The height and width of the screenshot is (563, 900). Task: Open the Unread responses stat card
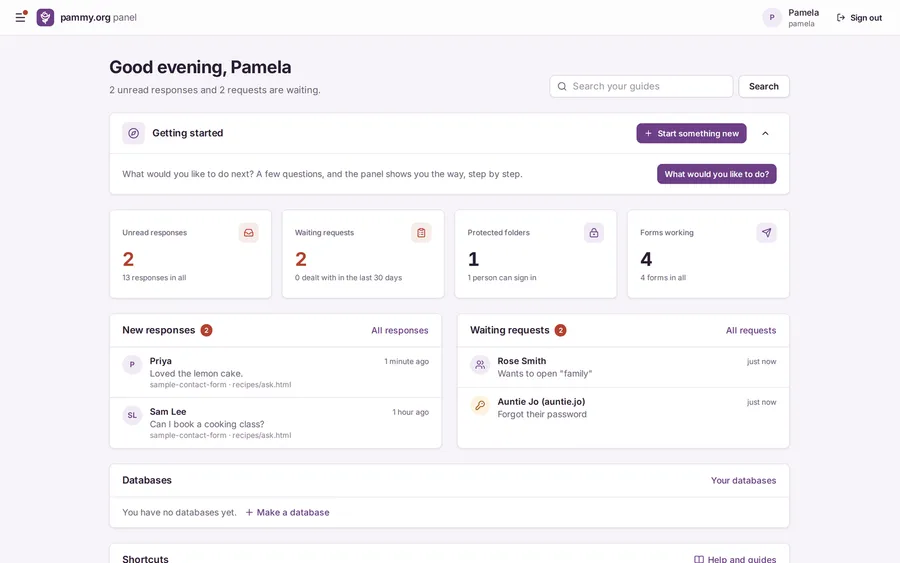(x=191, y=254)
